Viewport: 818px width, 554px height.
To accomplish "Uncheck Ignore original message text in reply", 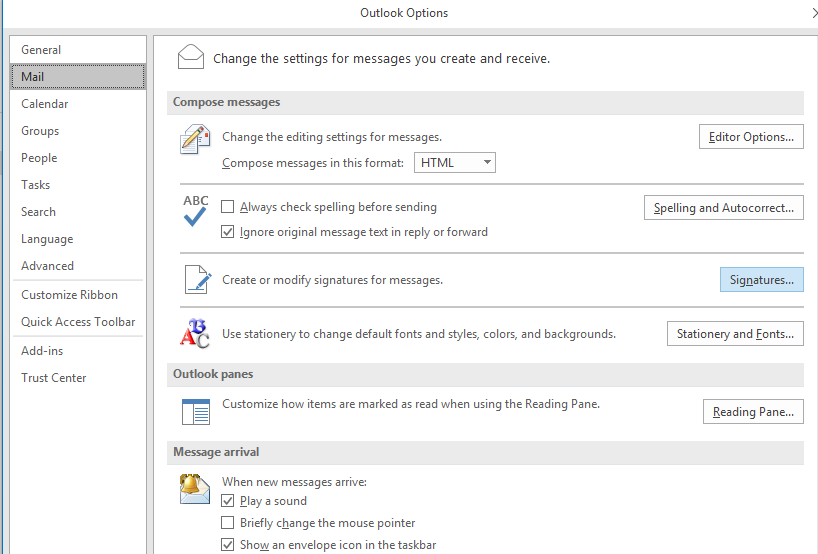I will coord(227,232).
